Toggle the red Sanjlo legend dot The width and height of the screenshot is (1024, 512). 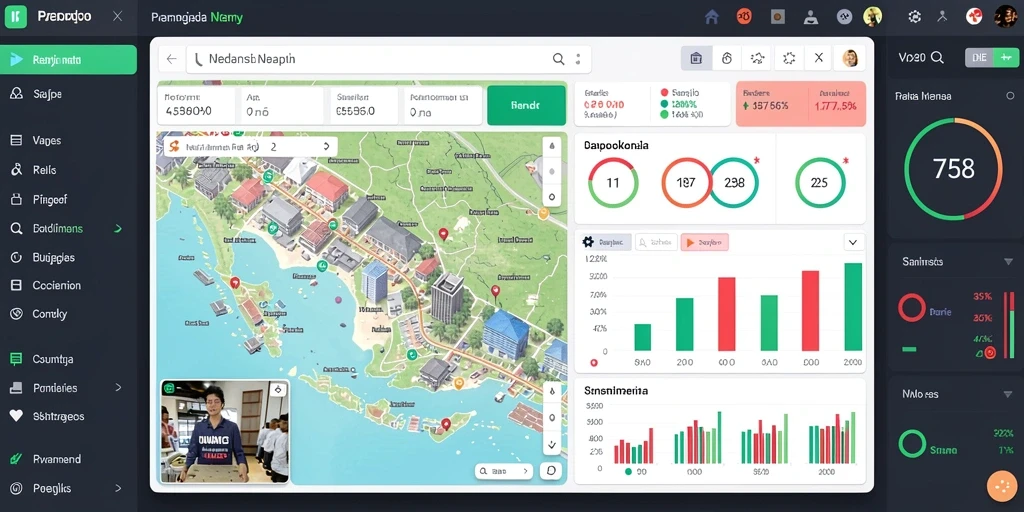click(x=665, y=93)
